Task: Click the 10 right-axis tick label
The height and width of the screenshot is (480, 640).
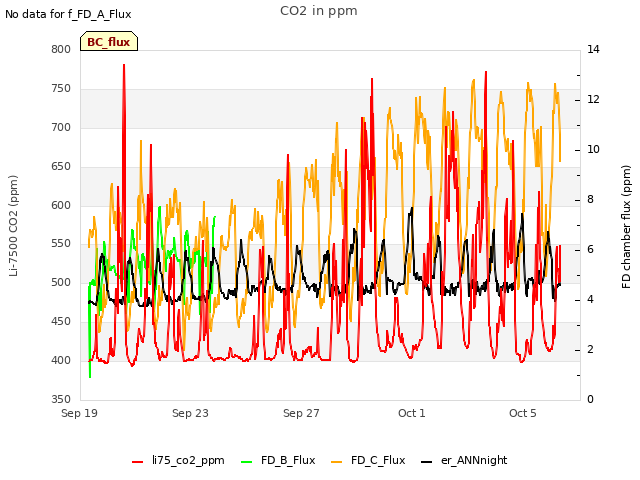Action: point(593,149)
